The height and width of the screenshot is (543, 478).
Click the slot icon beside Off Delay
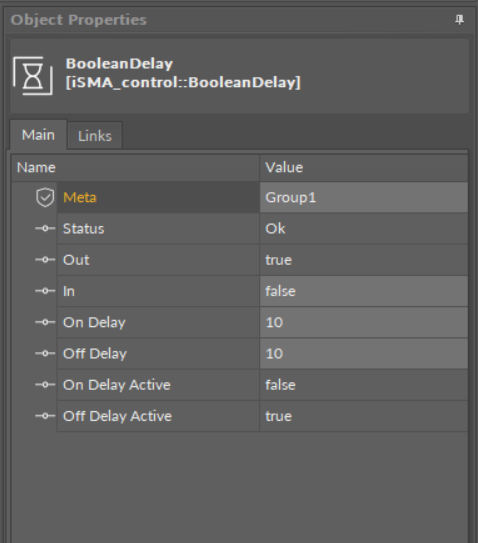pyautogui.click(x=45, y=353)
